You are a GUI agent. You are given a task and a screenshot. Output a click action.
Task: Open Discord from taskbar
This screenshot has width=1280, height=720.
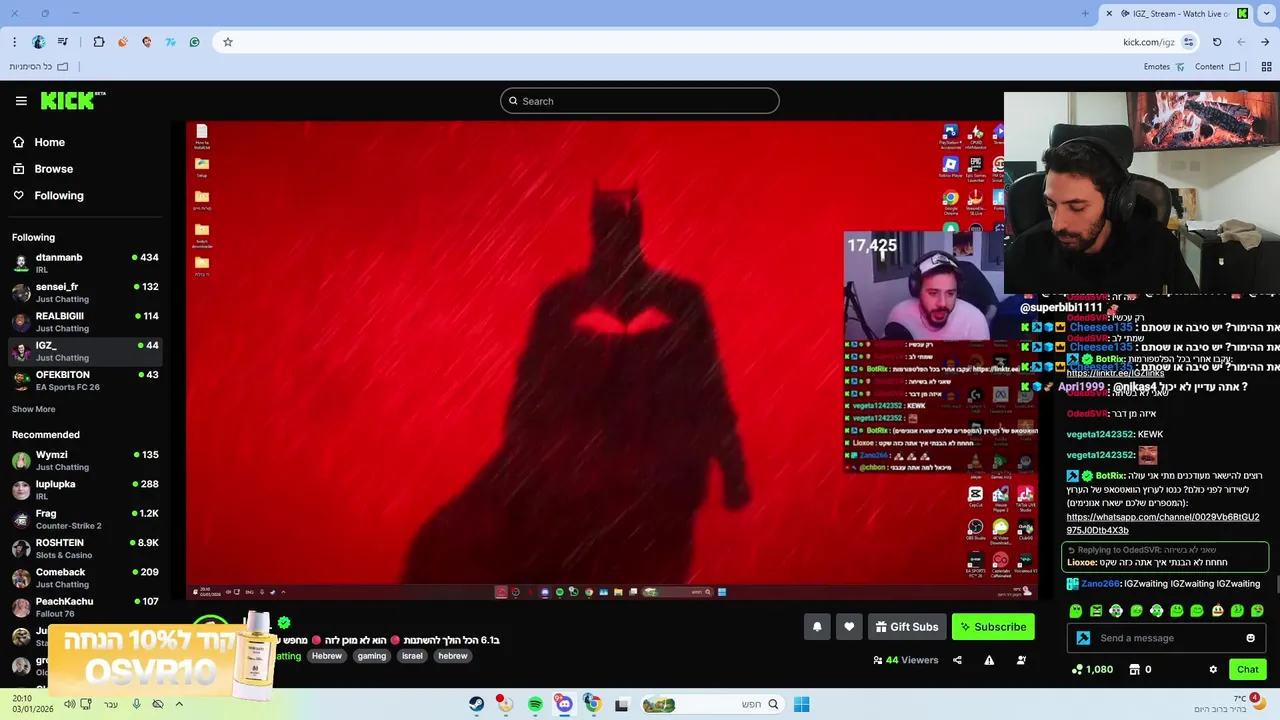(564, 704)
